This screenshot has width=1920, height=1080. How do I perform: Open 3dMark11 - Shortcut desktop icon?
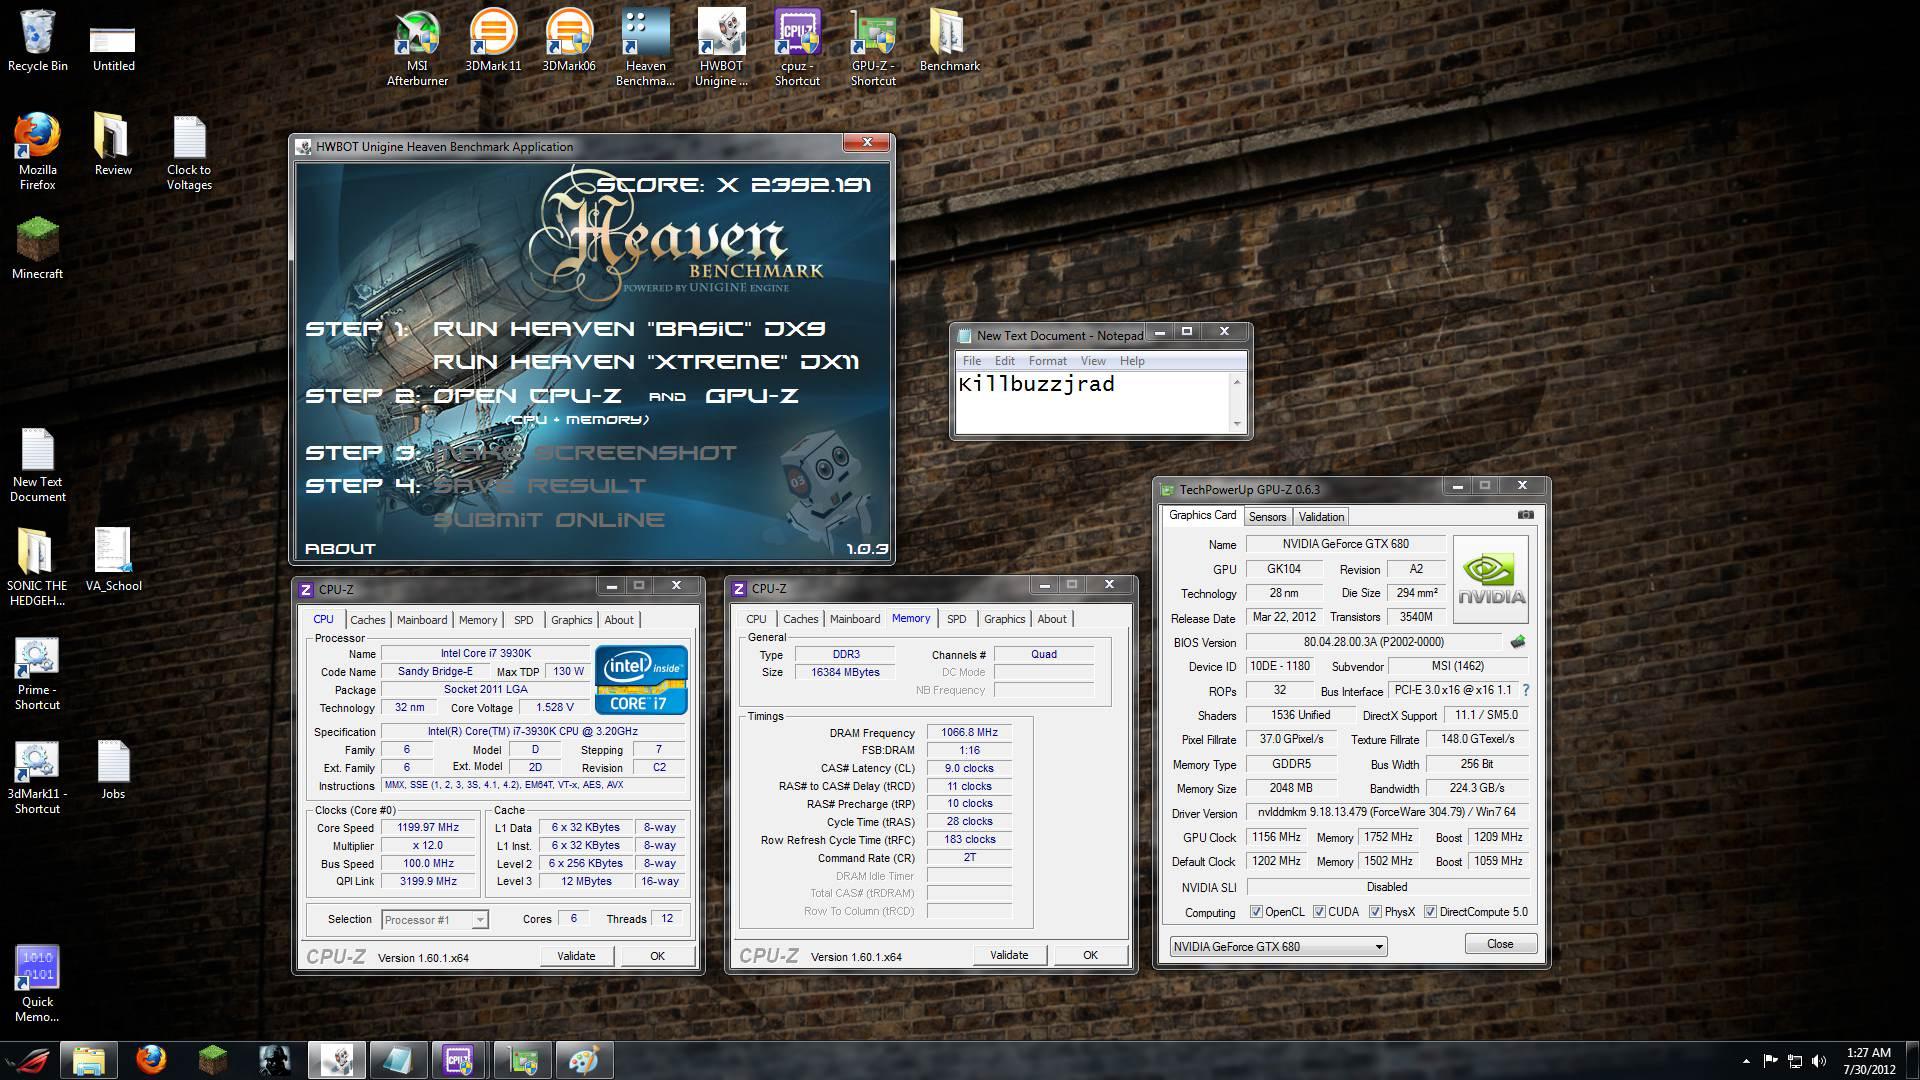click(x=37, y=778)
